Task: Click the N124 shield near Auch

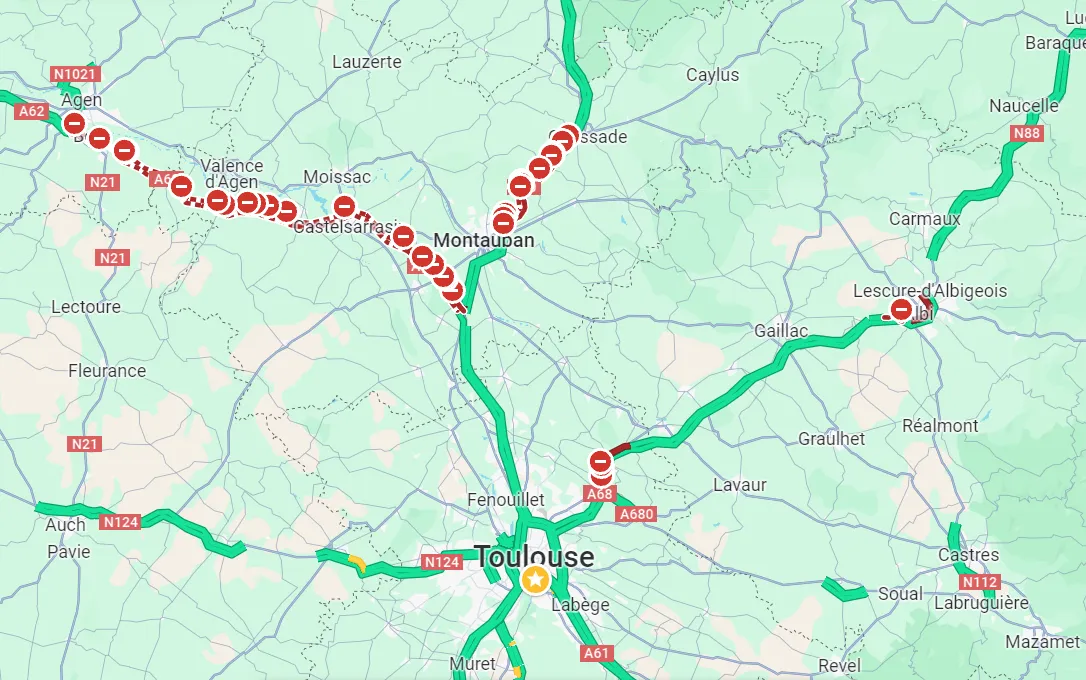Action: coord(121,521)
